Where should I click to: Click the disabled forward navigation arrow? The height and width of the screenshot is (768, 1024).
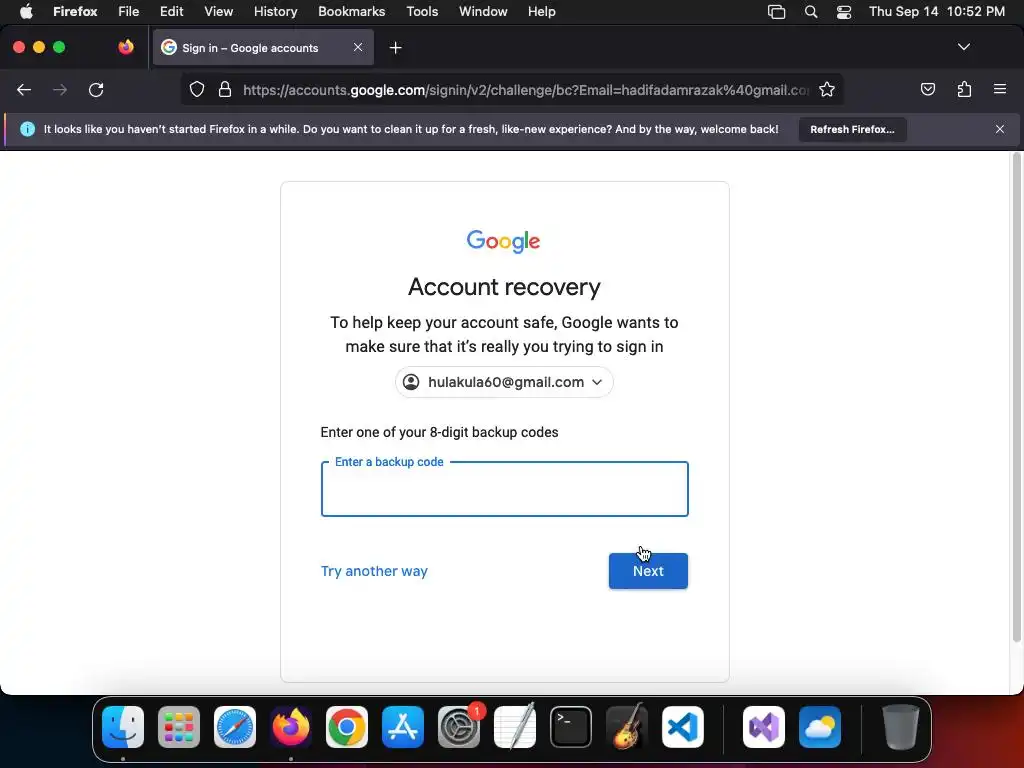[x=60, y=89]
